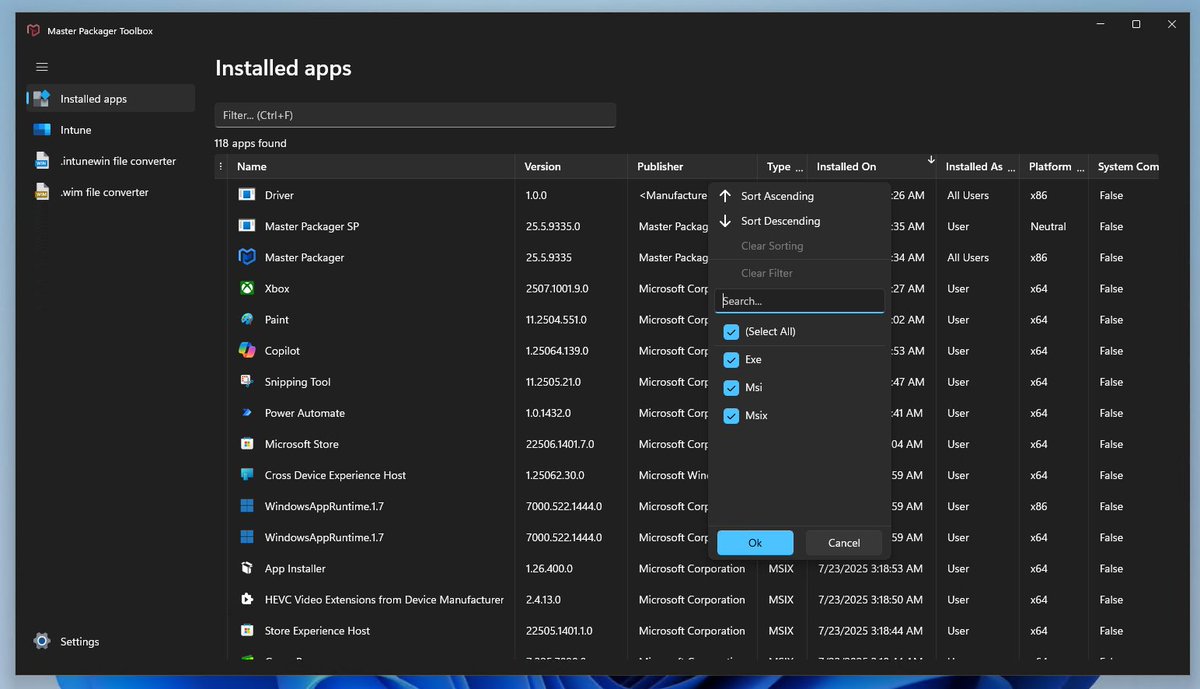This screenshot has height=689, width=1200.
Task: Click MSIX type for Store Experience Host
Action: pos(781,631)
